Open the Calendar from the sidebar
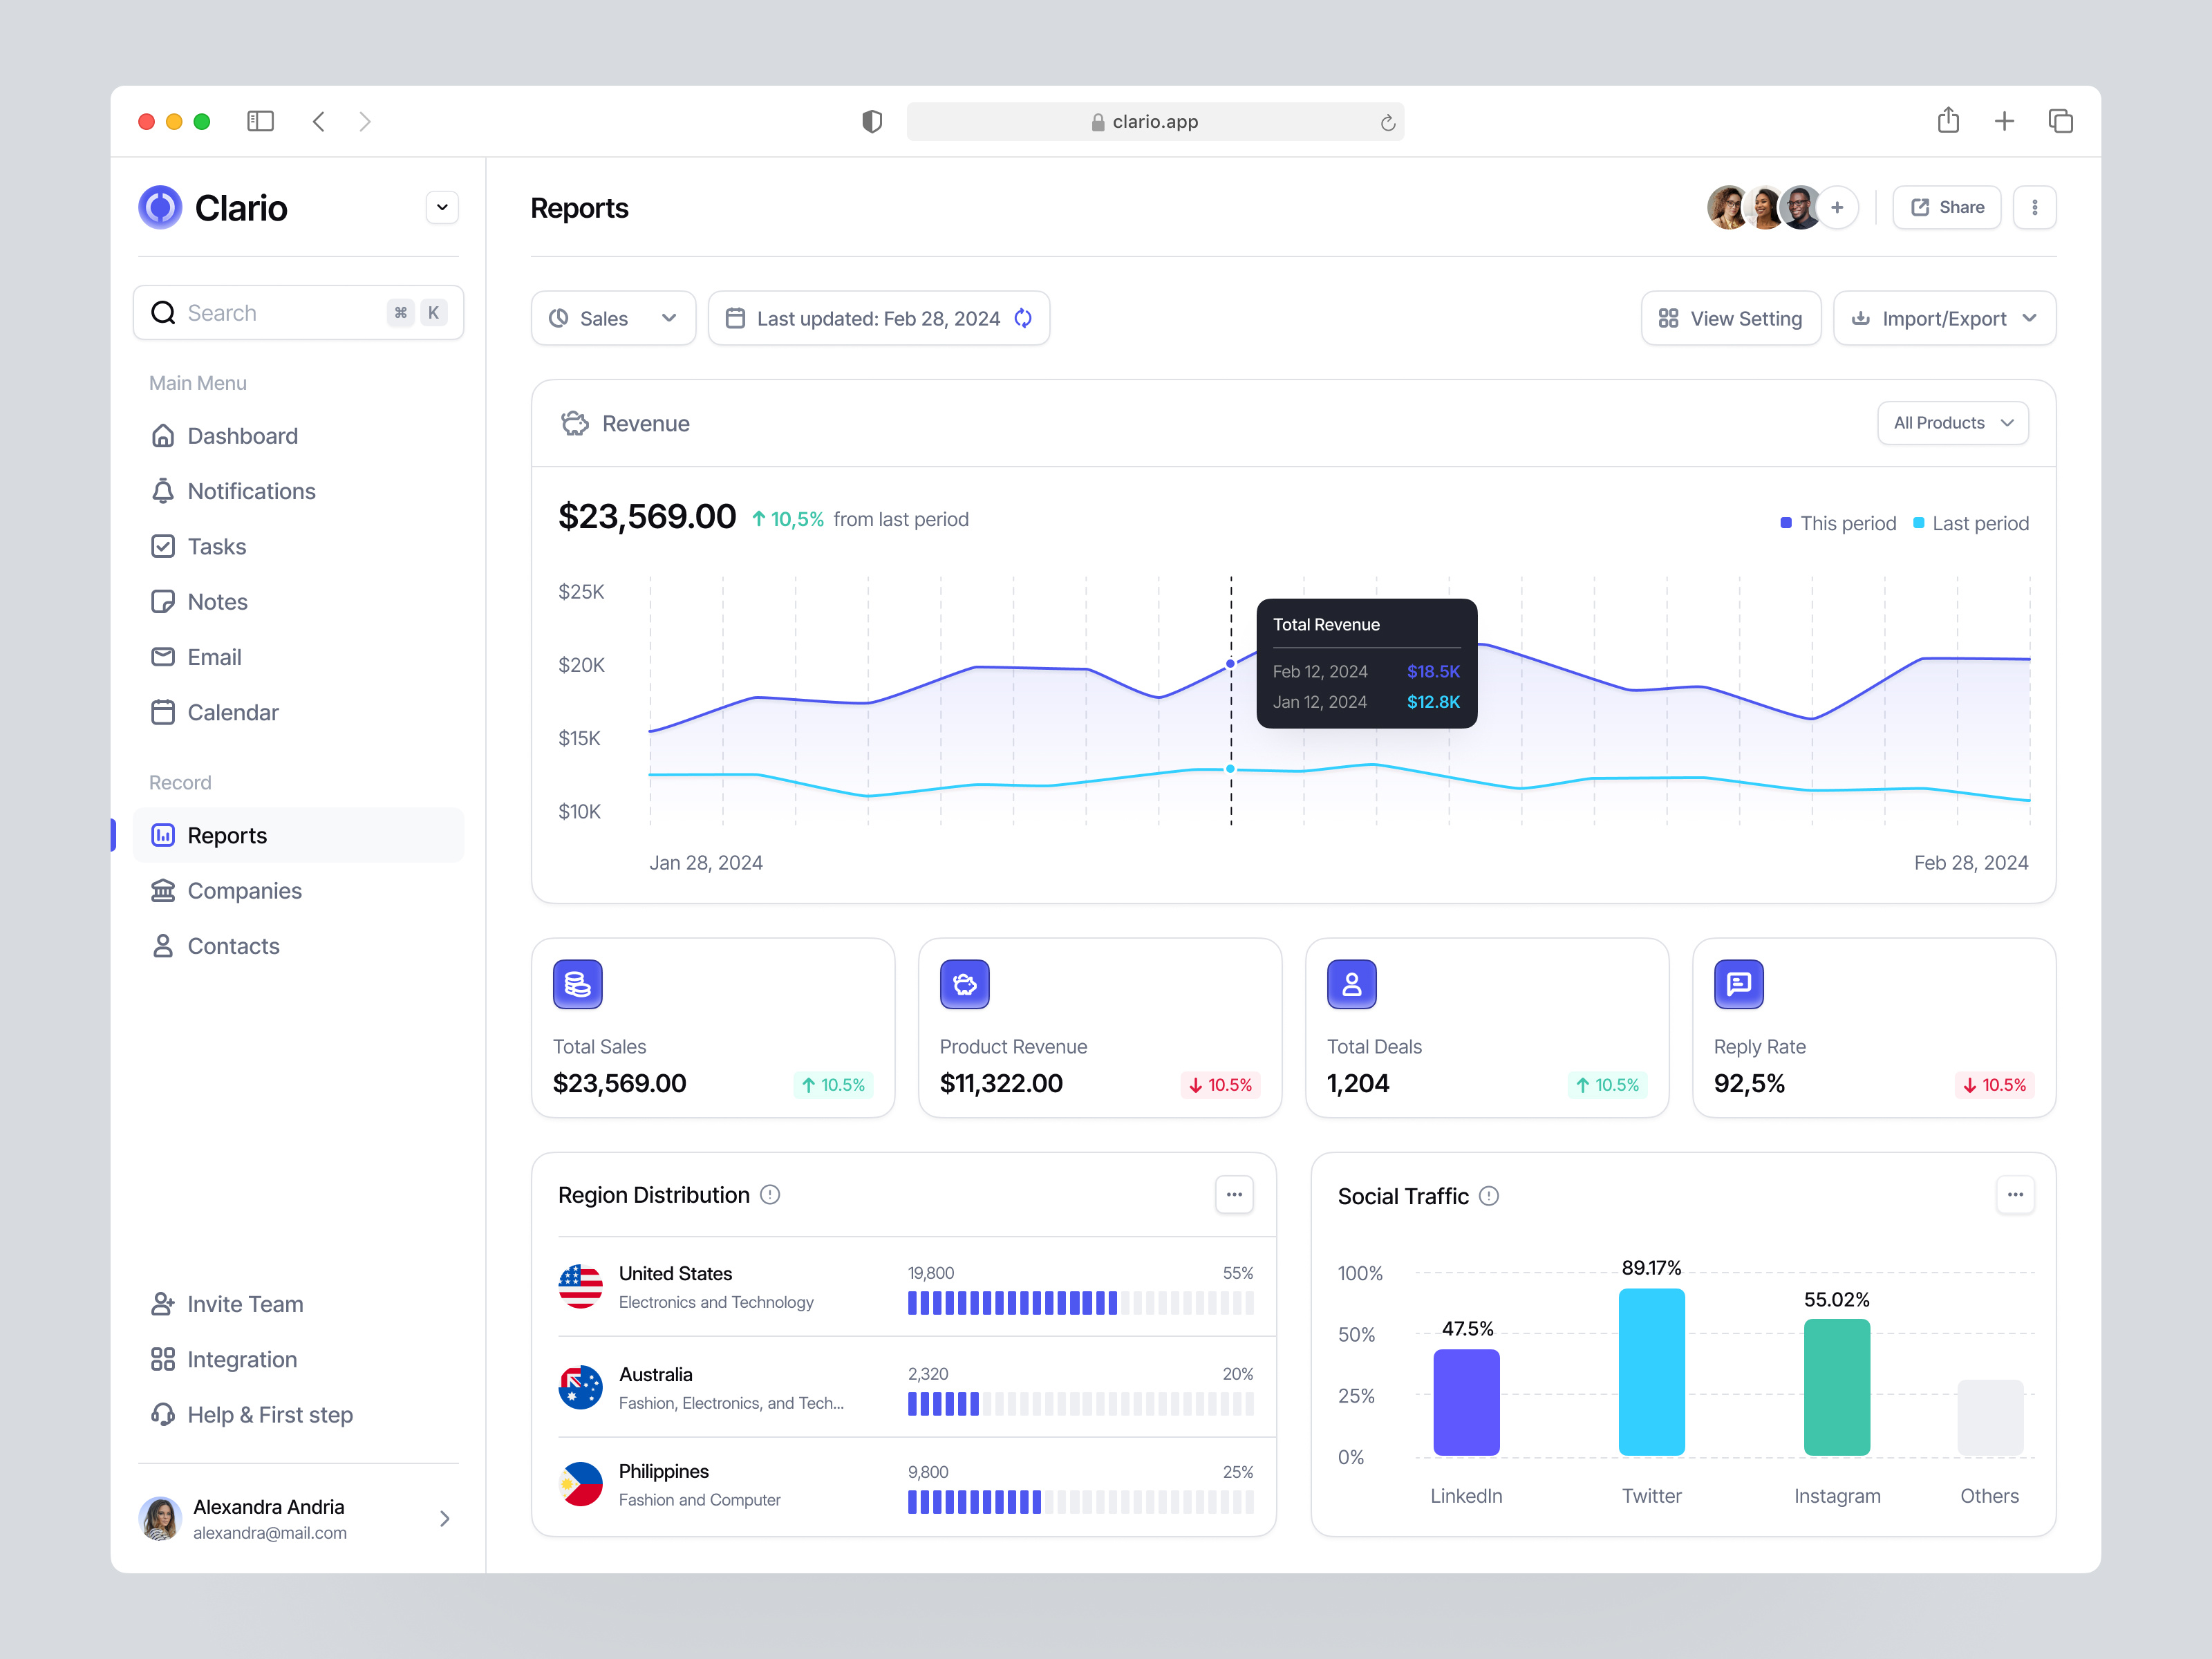This screenshot has height=1659, width=2212. coord(232,712)
